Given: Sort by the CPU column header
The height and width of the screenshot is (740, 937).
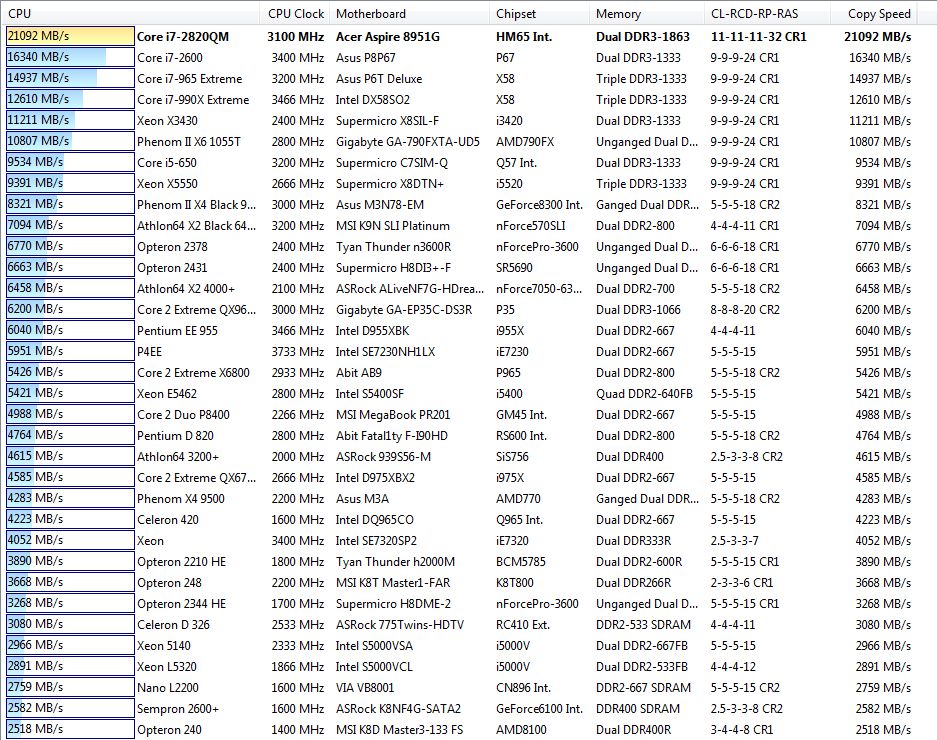Looking at the screenshot, I should (130, 13).
